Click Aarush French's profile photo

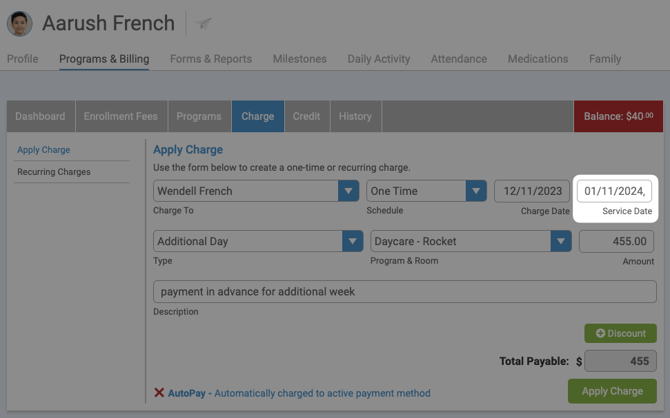click(20, 24)
